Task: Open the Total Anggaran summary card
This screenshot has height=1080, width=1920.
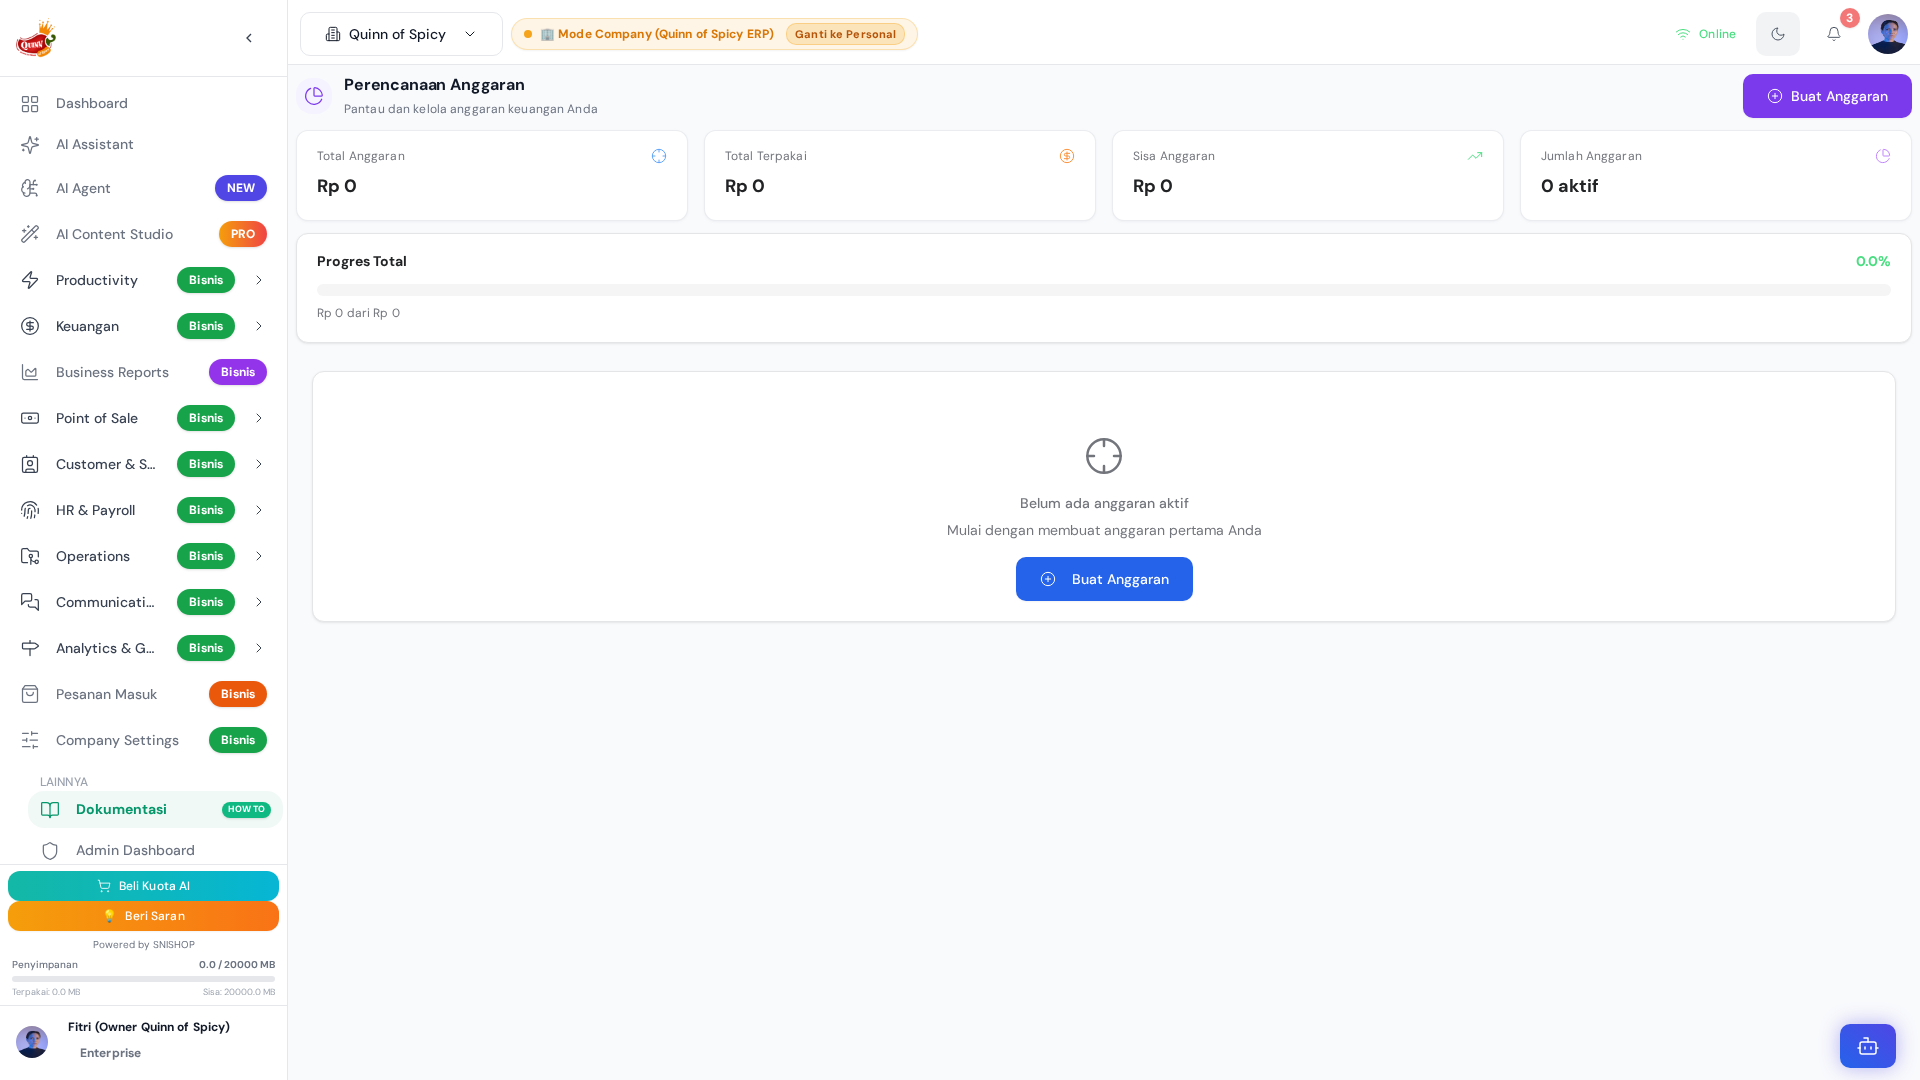Action: tap(492, 176)
